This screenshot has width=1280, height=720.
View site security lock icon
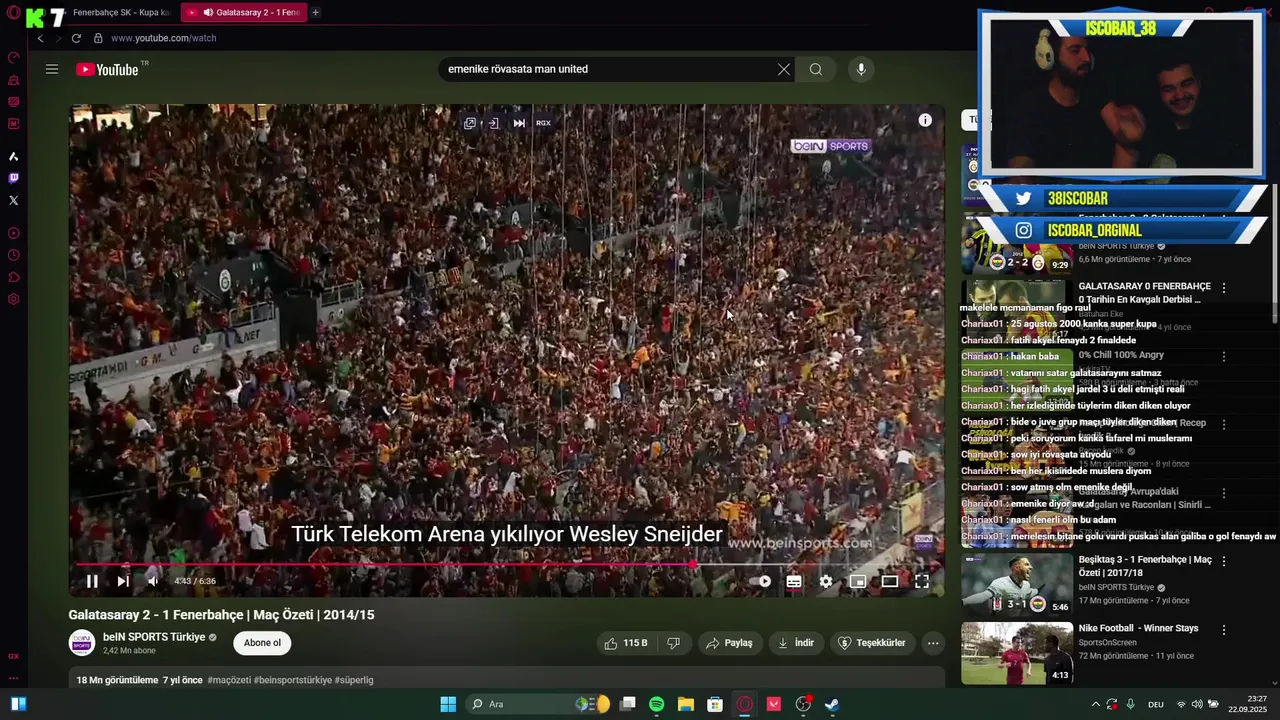[98, 38]
